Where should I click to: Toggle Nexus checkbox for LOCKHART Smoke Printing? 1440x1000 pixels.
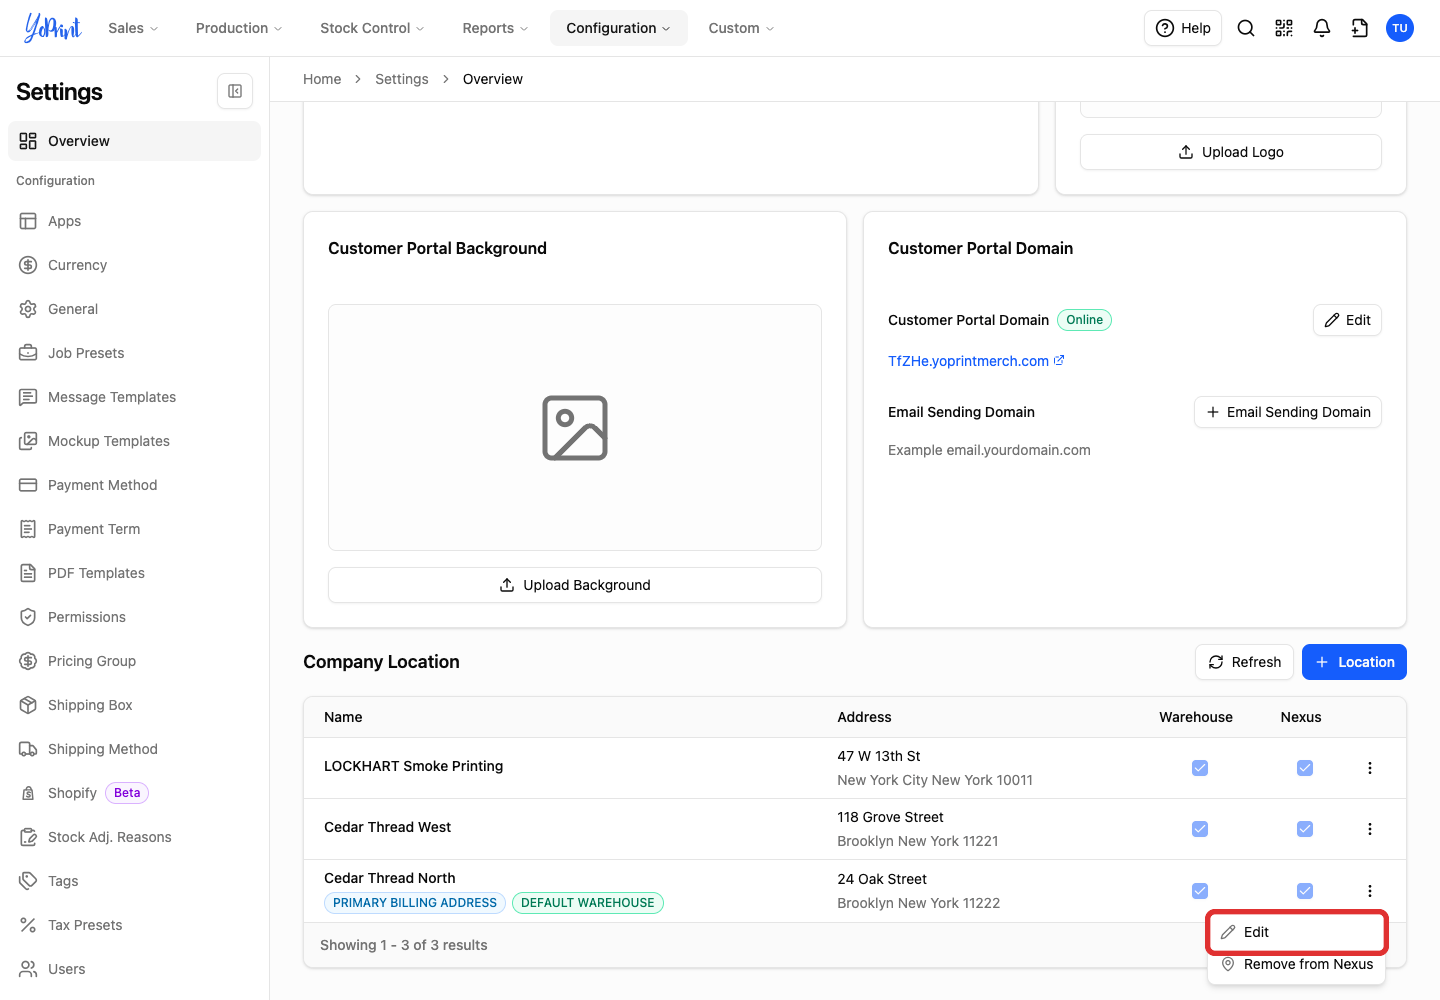[x=1305, y=768]
